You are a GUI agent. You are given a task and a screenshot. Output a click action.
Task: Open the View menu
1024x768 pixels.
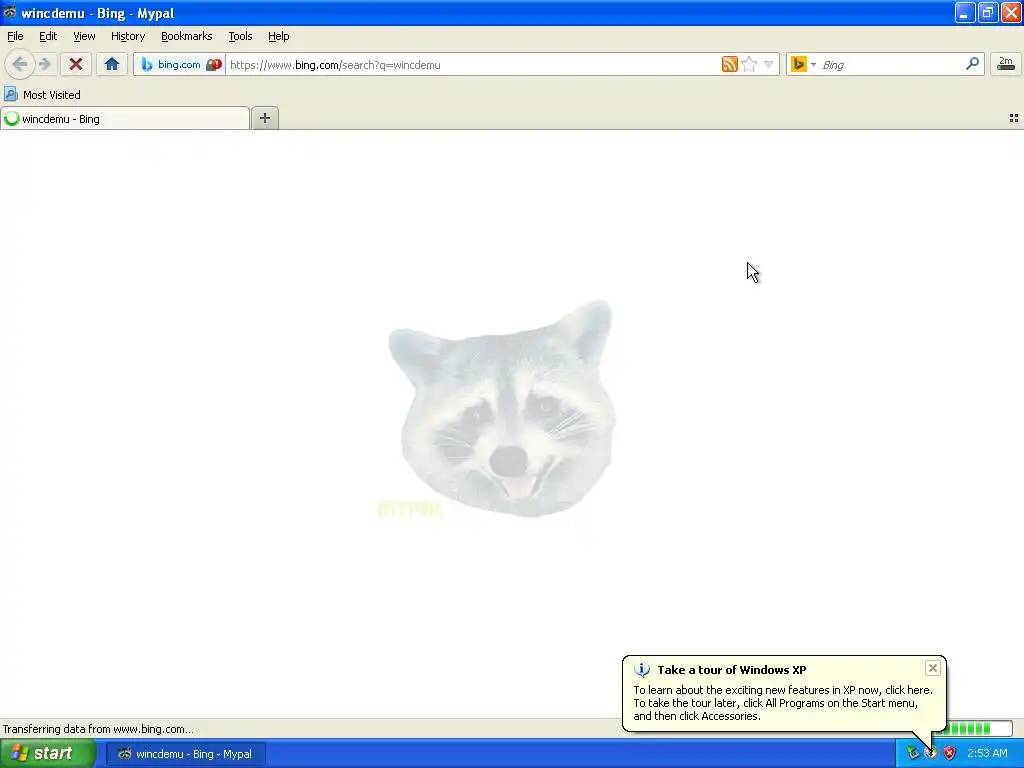(x=84, y=36)
